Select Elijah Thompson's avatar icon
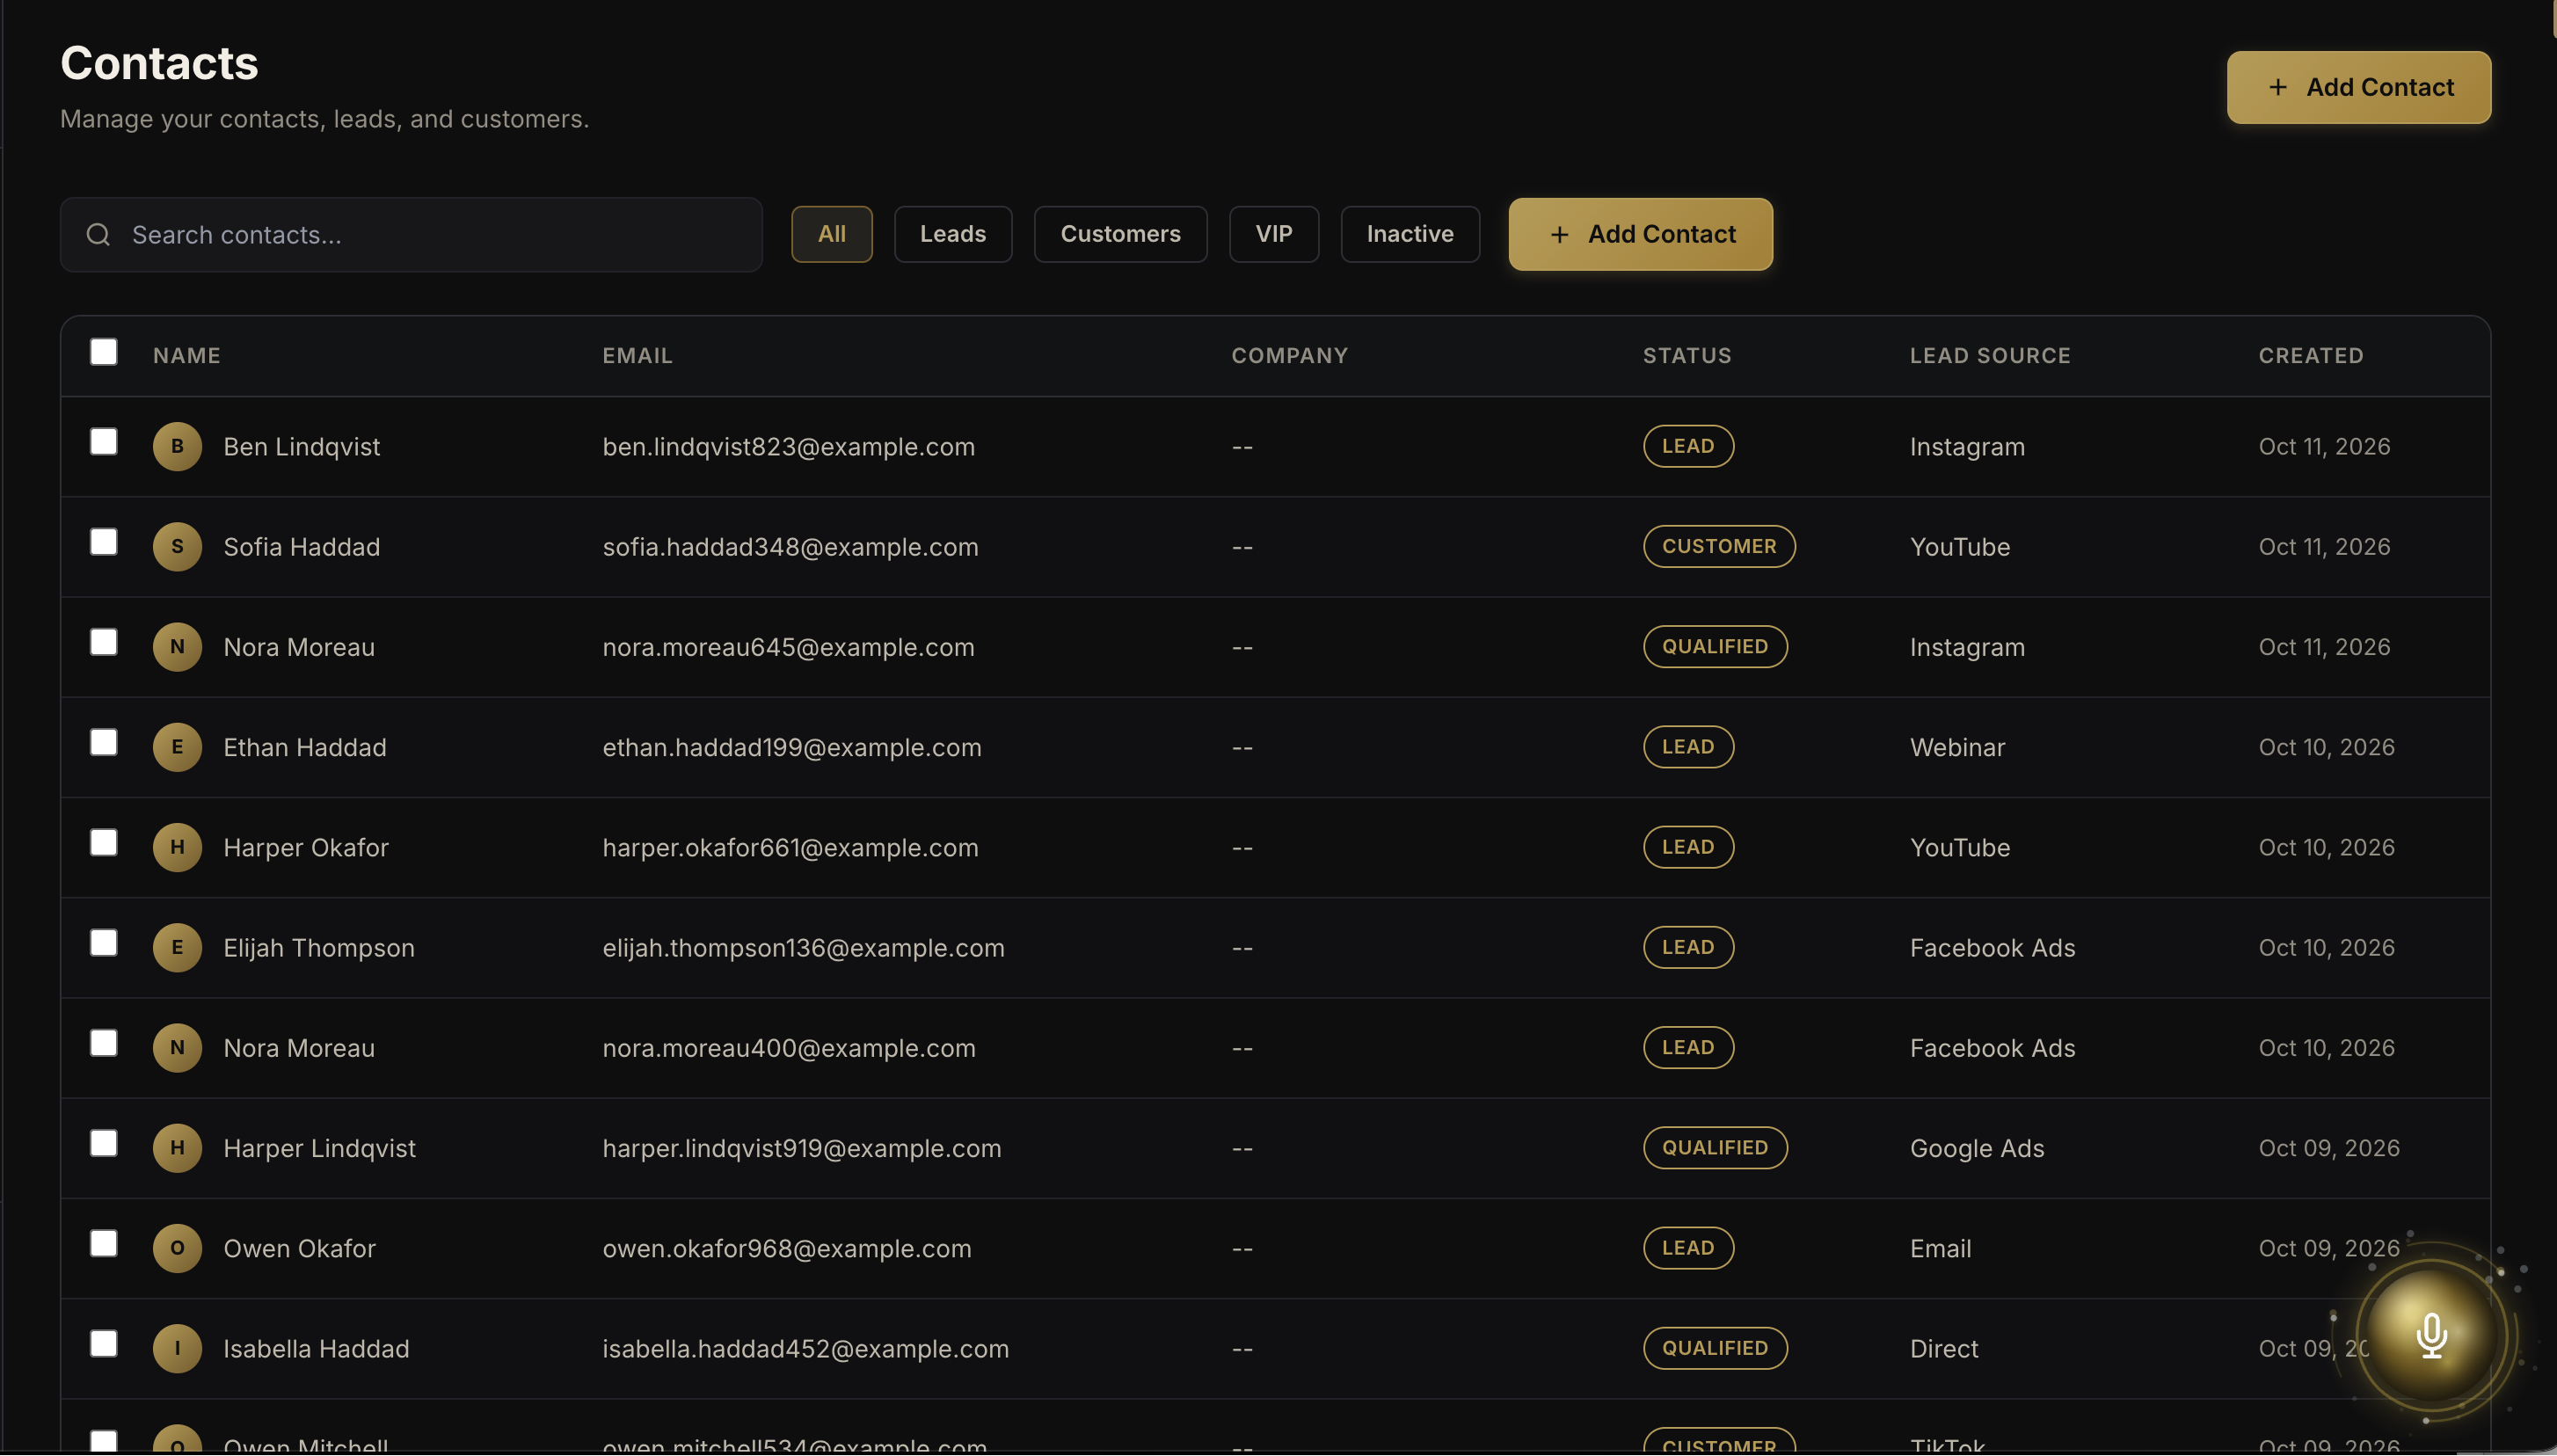 pyautogui.click(x=177, y=947)
